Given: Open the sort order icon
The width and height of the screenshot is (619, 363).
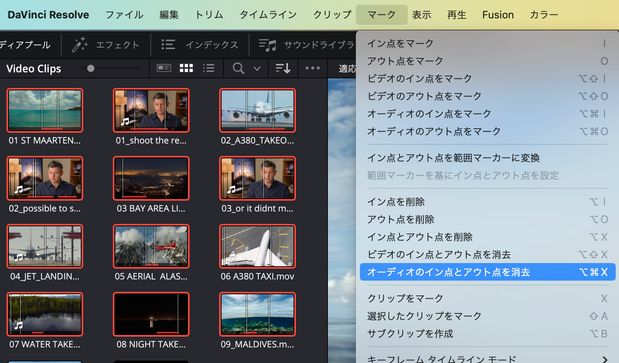Looking at the screenshot, I should (x=283, y=68).
